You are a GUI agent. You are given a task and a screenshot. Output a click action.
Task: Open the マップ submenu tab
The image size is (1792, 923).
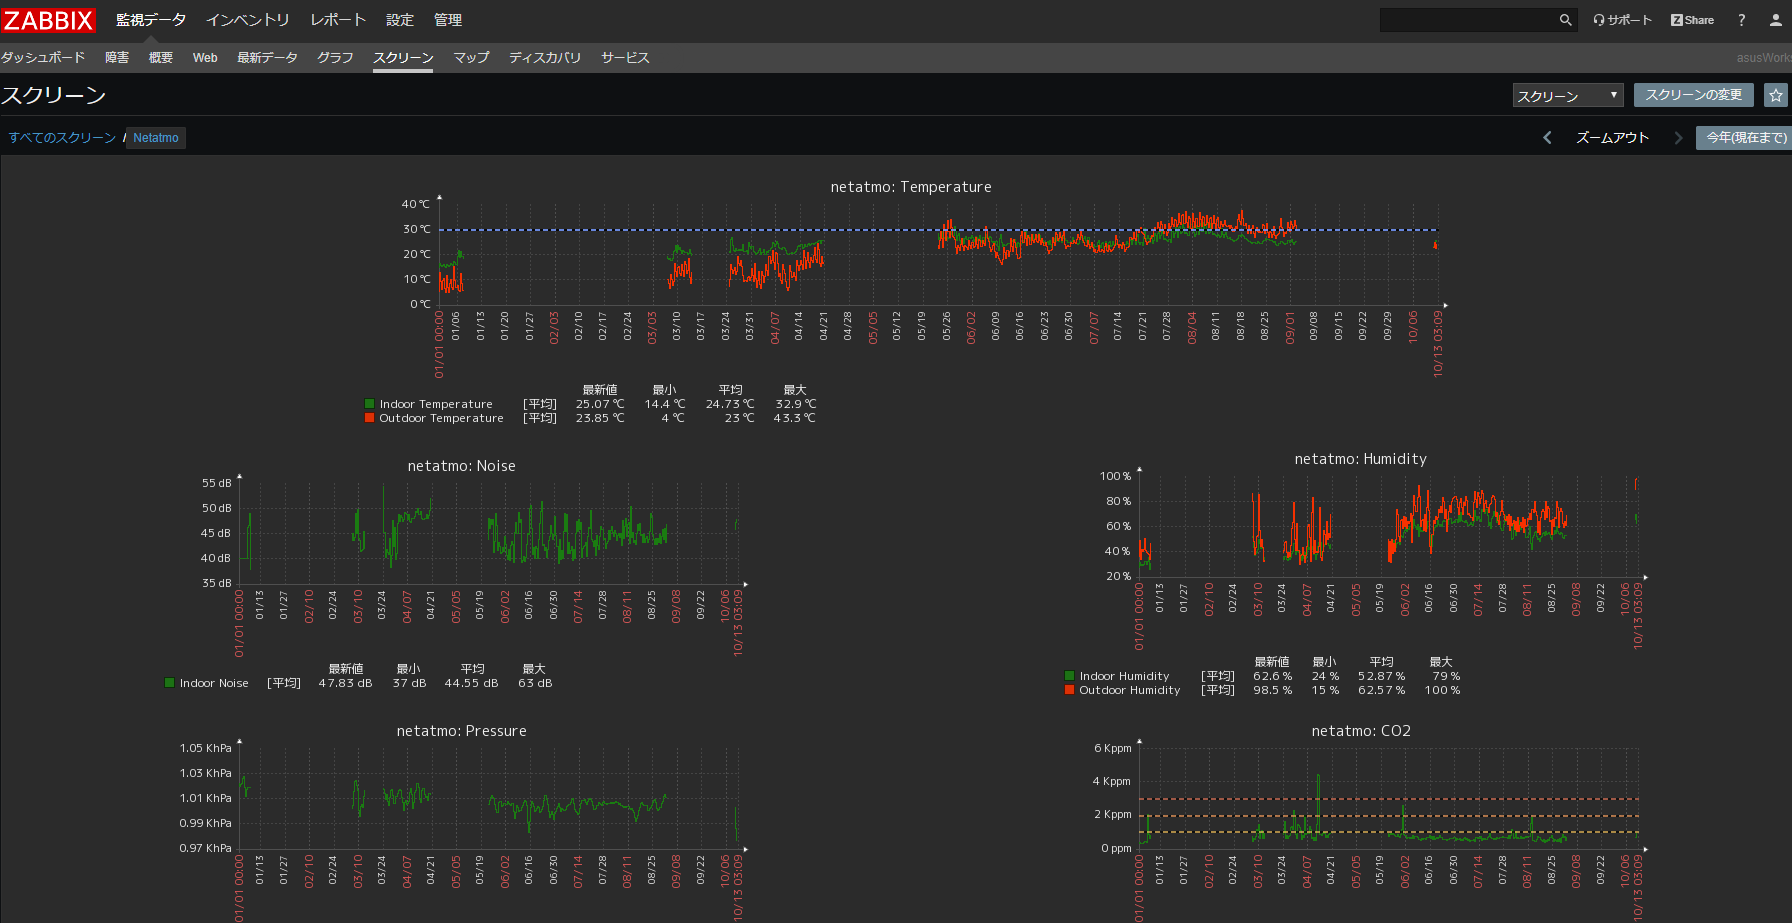click(x=471, y=58)
